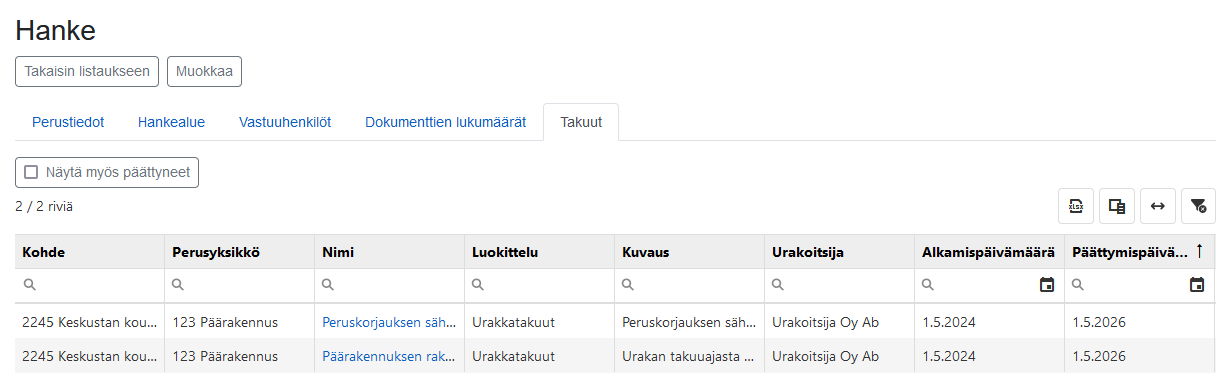Tick the Näytä myös päättyneet checkbox
The width and height of the screenshot is (1224, 392).
(x=31, y=172)
